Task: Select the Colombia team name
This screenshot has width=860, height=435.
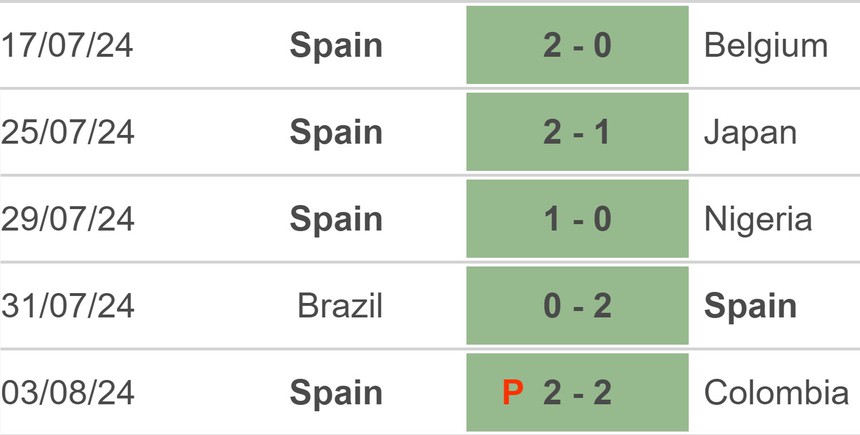Action: point(776,393)
